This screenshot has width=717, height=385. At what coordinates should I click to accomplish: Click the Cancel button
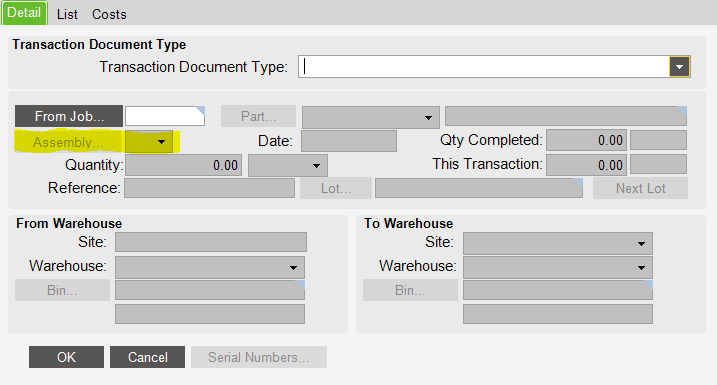(147, 357)
